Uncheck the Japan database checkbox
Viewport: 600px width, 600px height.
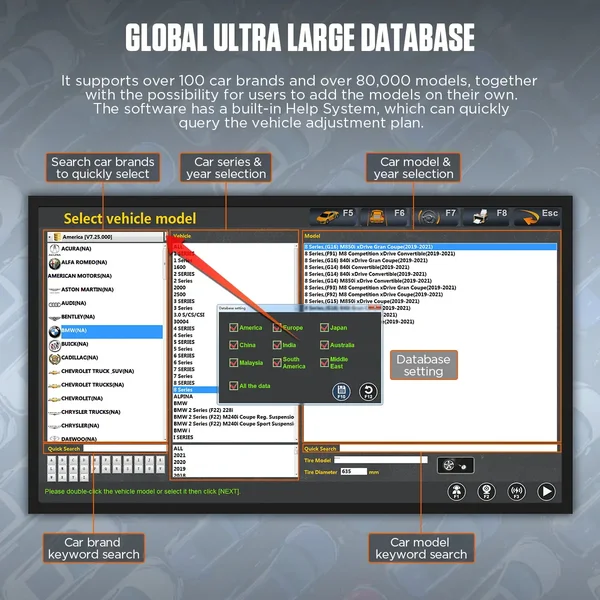click(x=324, y=328)
